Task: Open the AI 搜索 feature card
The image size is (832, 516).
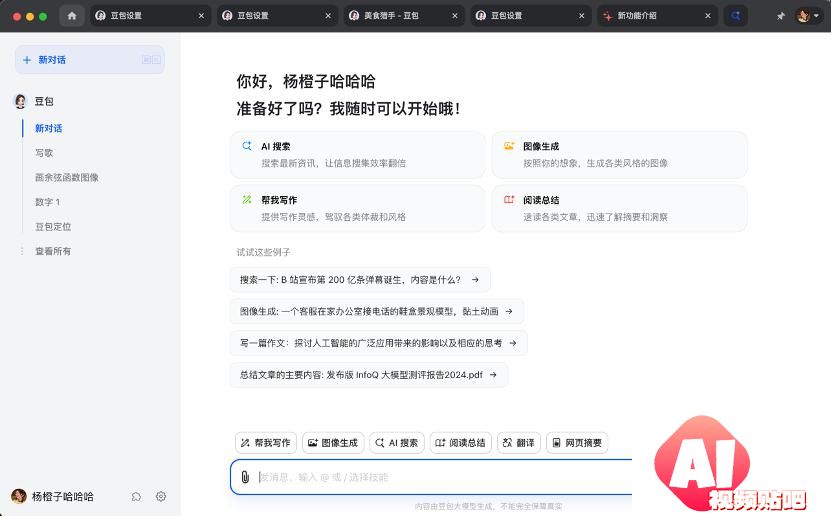Action: click(358, 154)
